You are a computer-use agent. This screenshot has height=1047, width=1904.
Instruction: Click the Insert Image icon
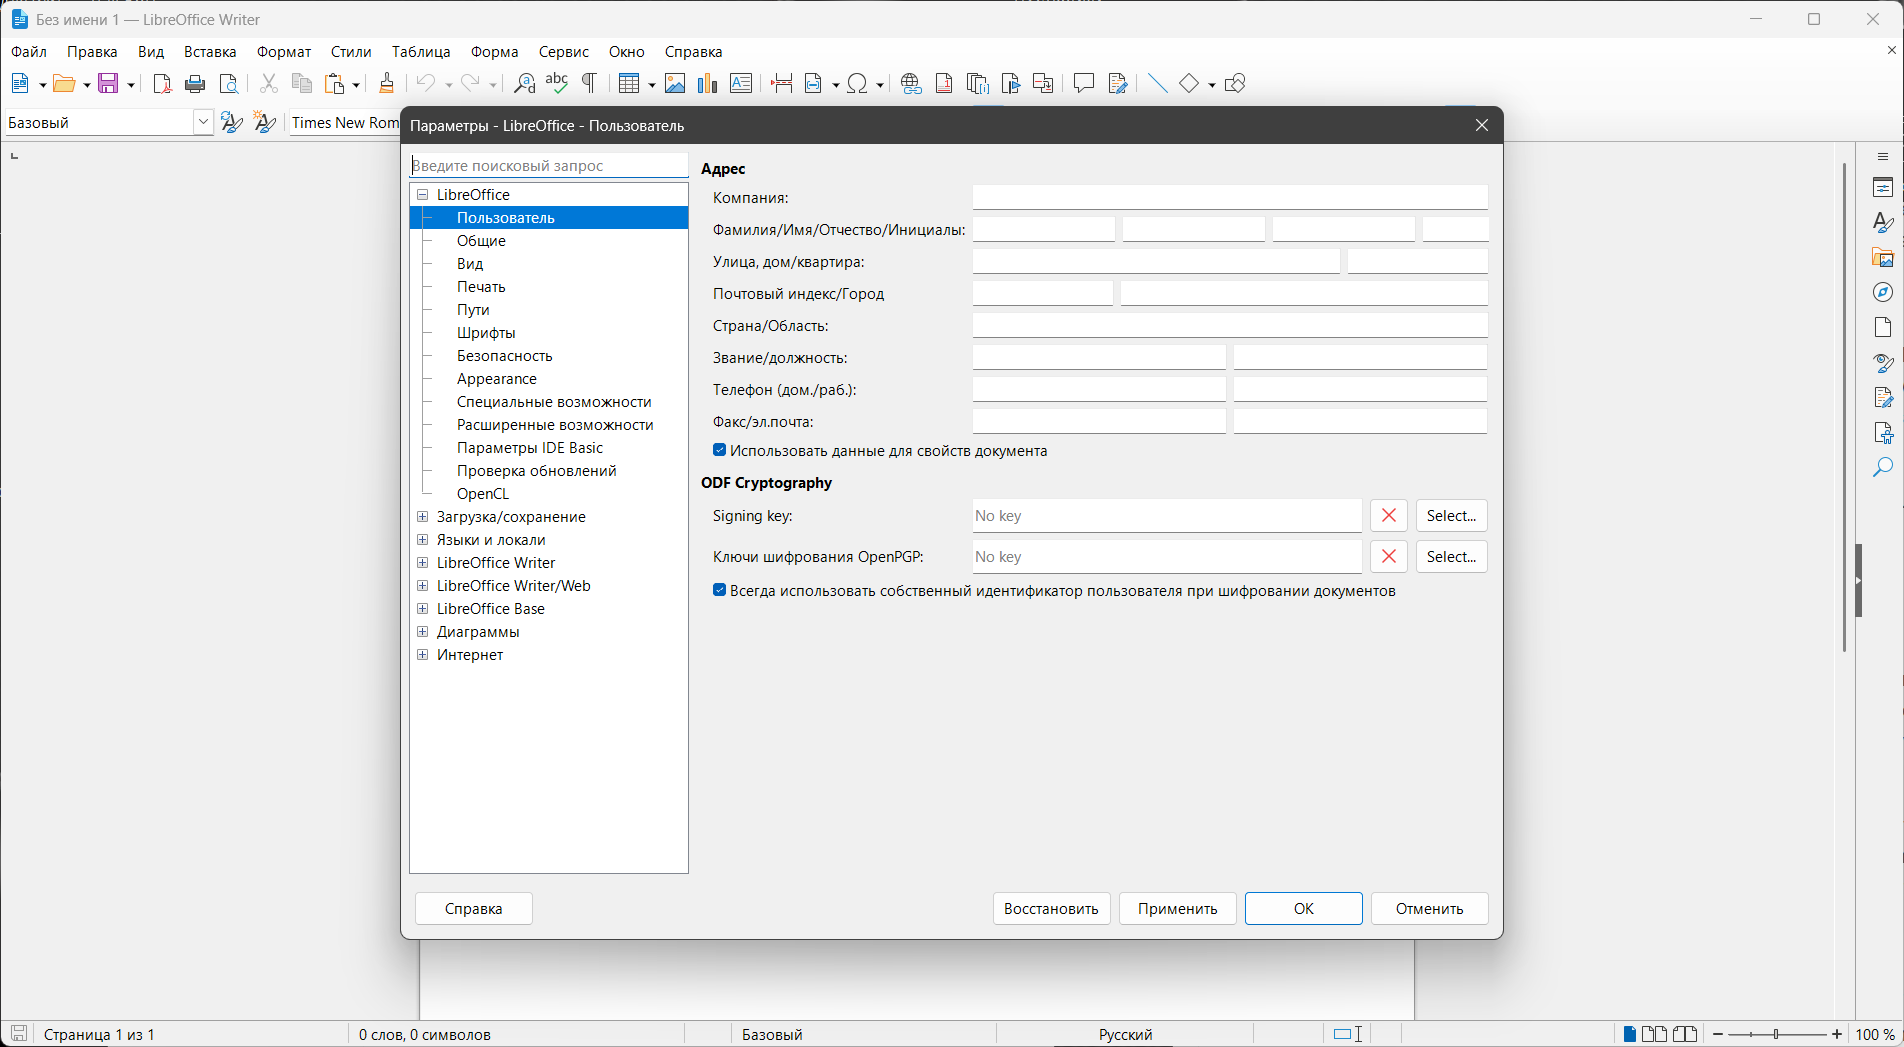675,84
